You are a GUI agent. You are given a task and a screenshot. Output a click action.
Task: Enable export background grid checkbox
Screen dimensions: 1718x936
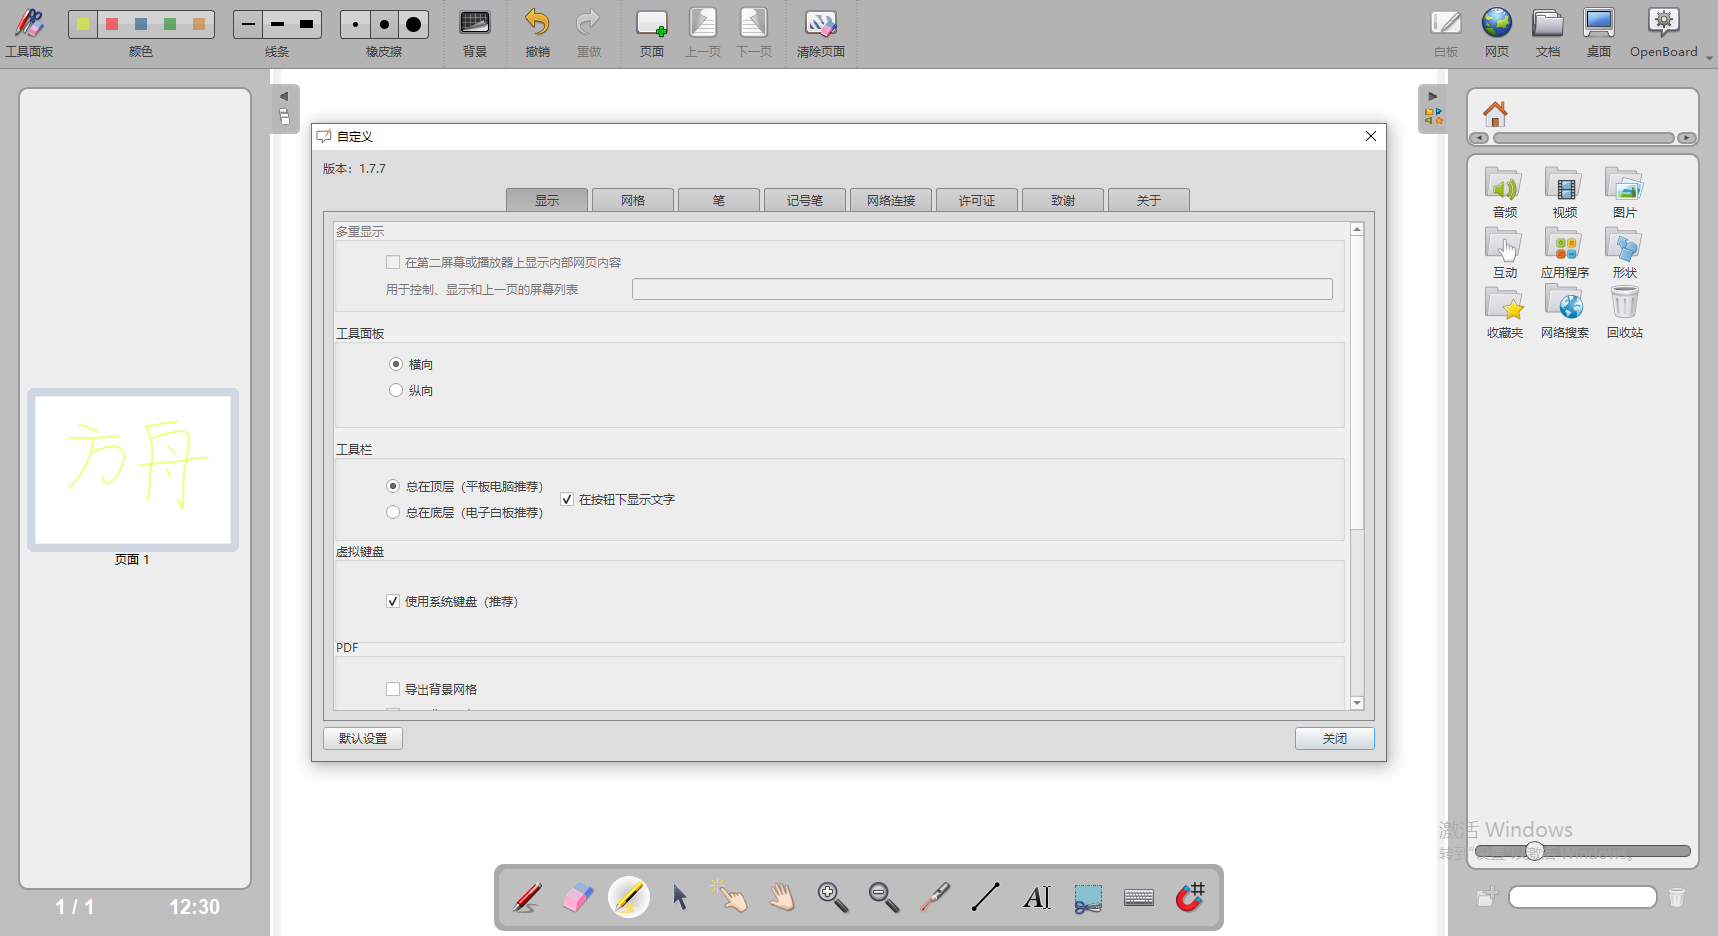click(x=393, y=689)
